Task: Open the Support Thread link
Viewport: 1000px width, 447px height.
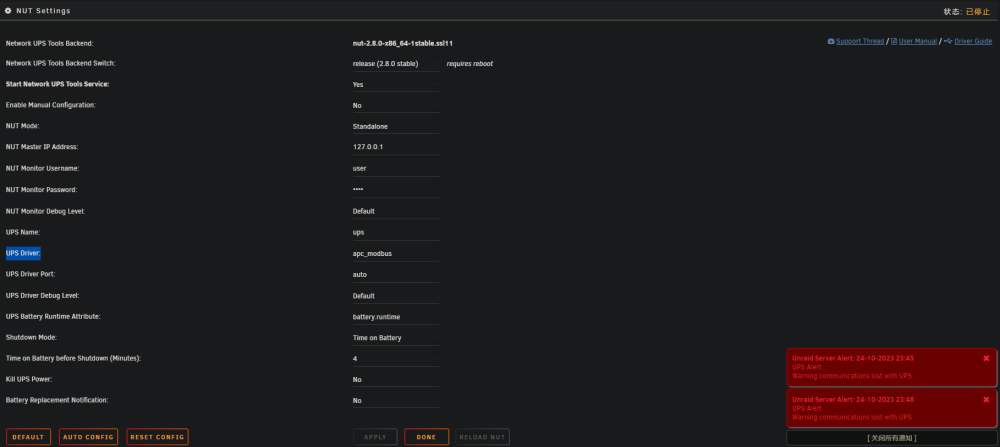Action: coord(860,41)
